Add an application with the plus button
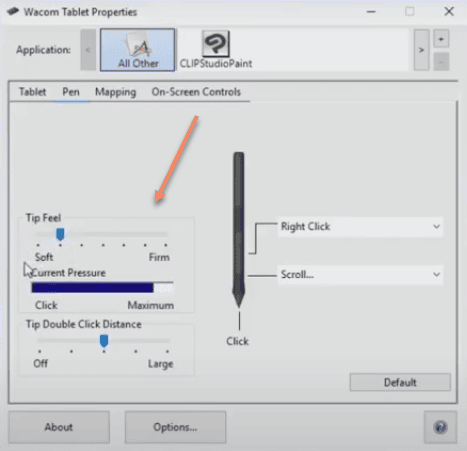The width and height of the screenshot is (467, 451). [441, 39]
